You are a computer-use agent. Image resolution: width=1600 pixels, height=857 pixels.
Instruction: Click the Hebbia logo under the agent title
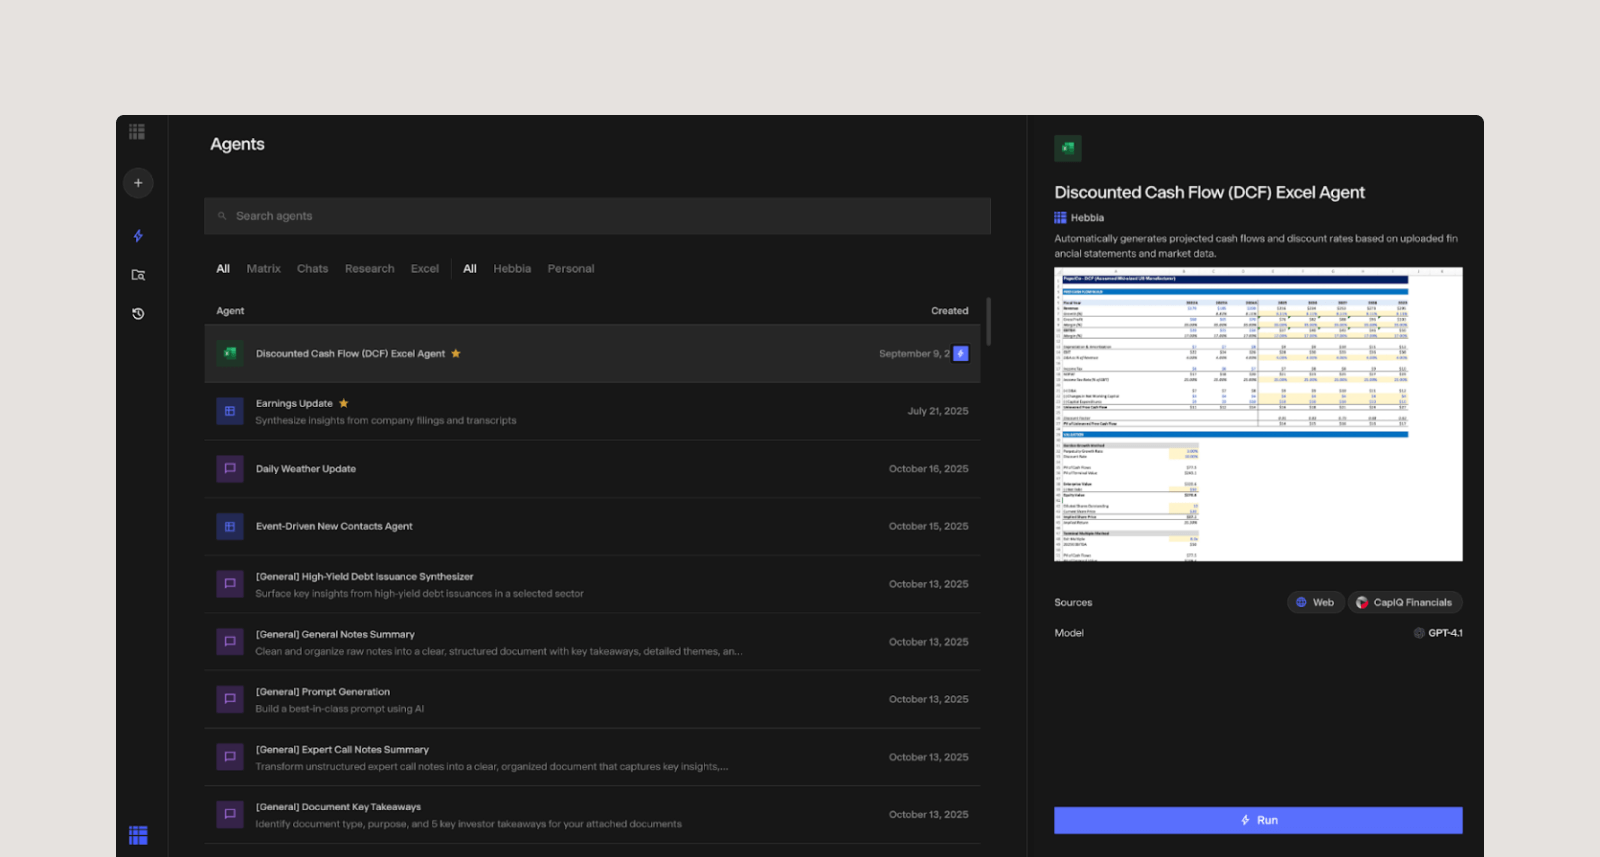[x=1060, y=217]
